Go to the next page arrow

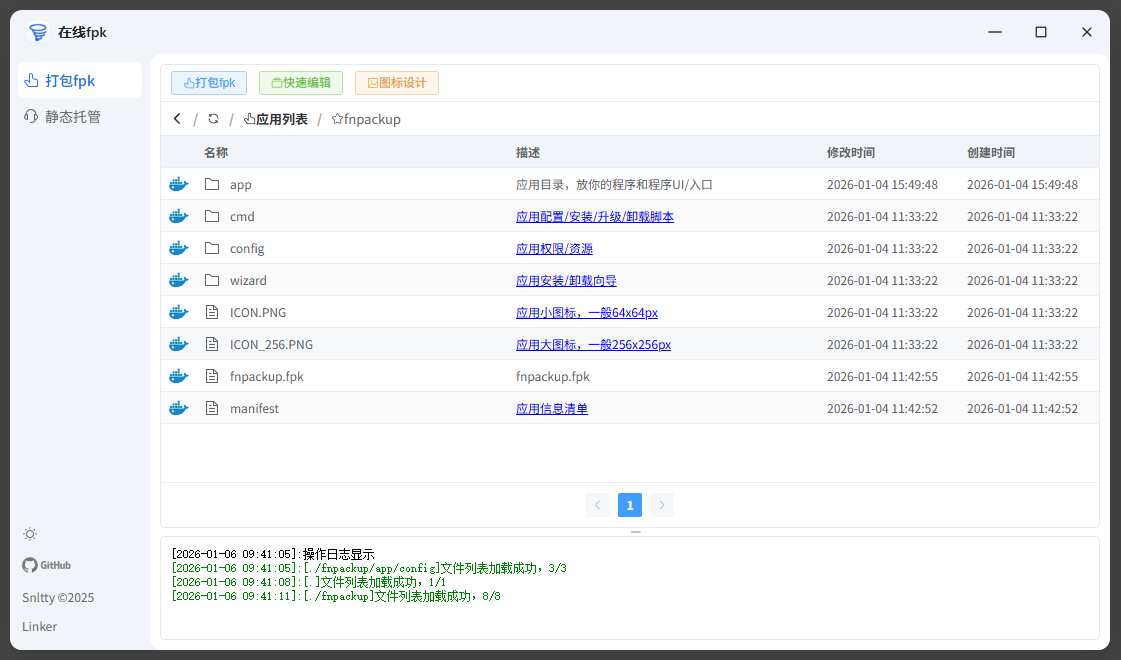662,505
